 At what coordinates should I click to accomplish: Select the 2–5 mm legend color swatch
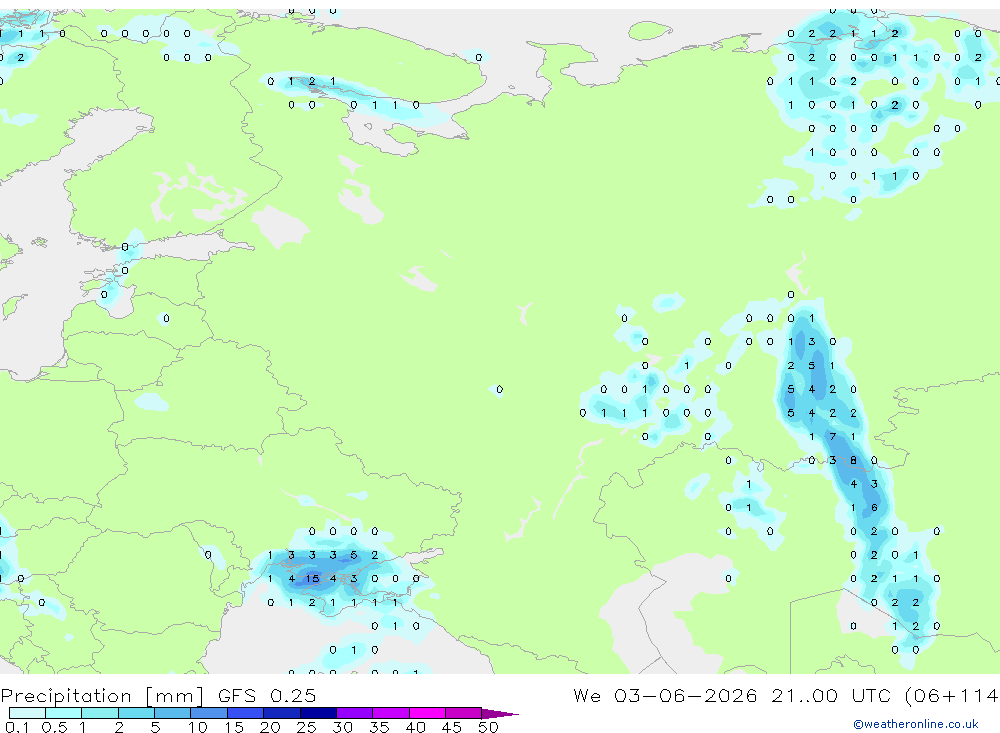pyautogui.click(x=136, y=713)
